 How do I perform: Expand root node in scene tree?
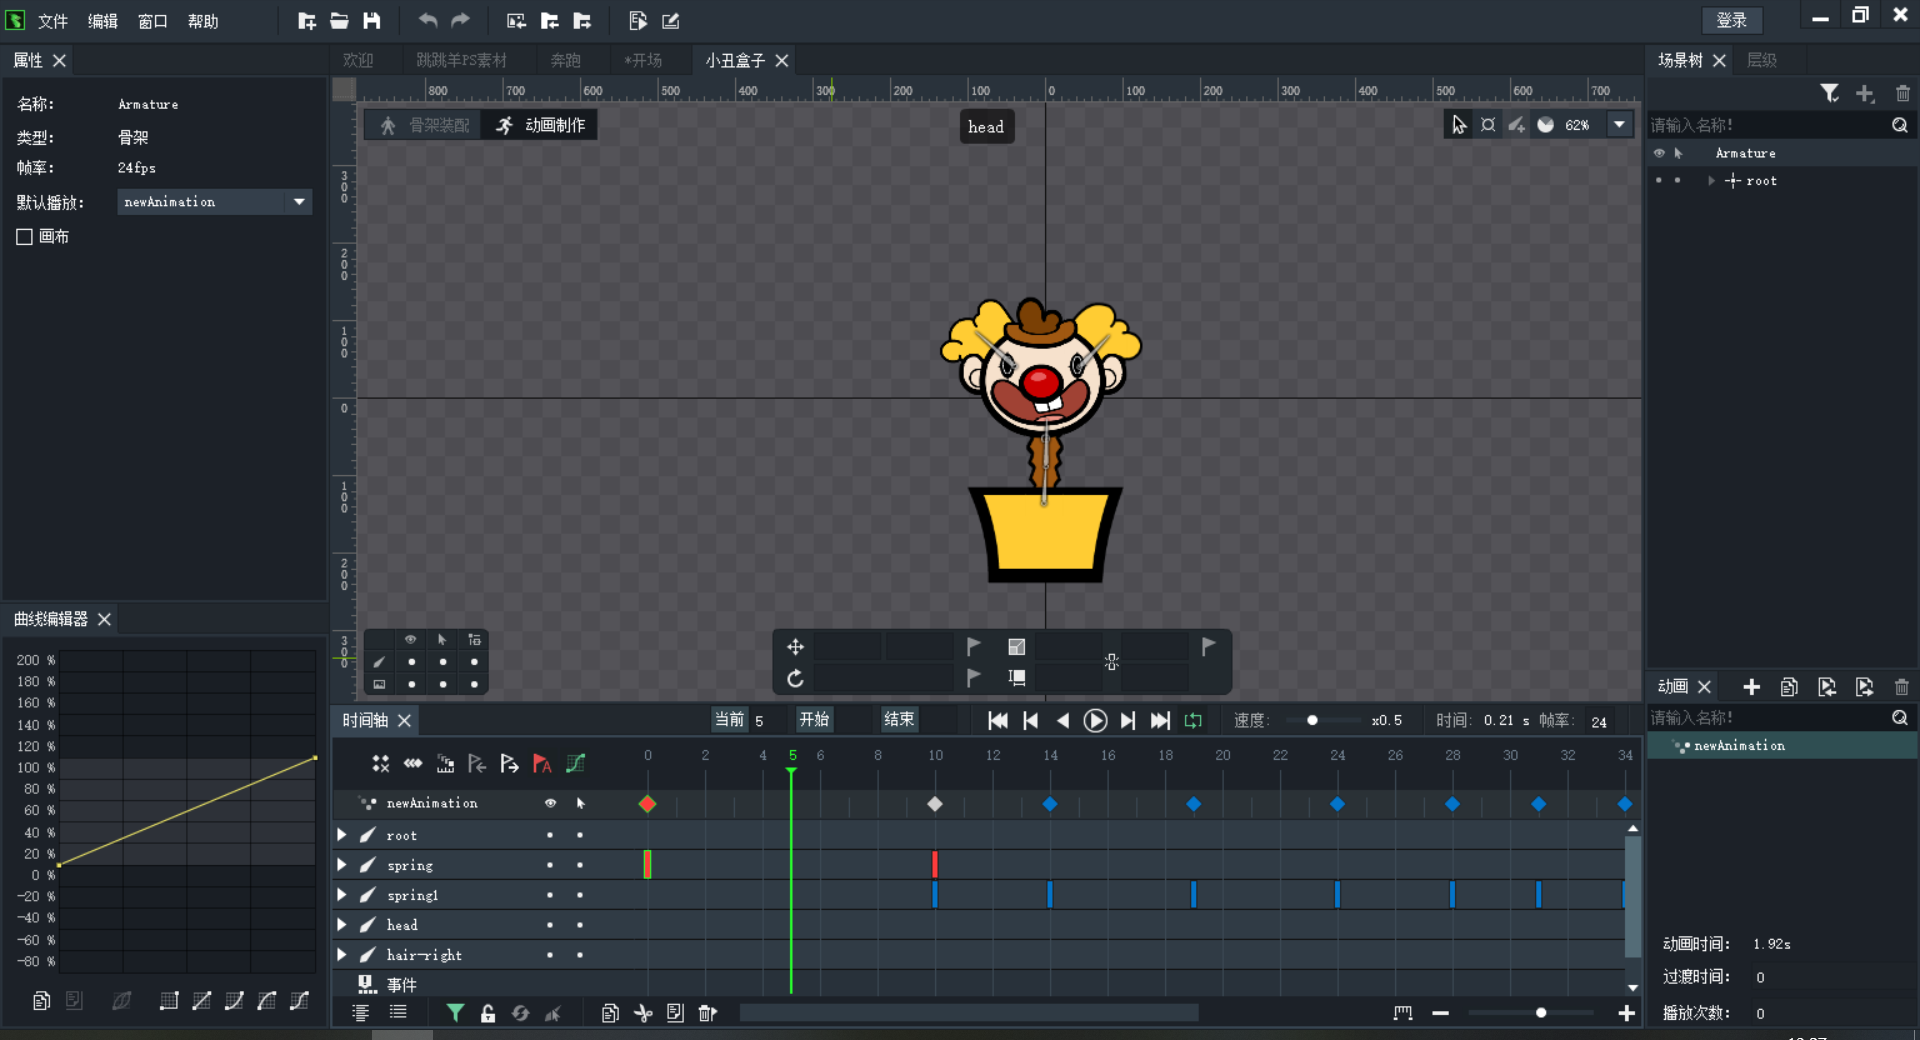tap(1711, 181)
